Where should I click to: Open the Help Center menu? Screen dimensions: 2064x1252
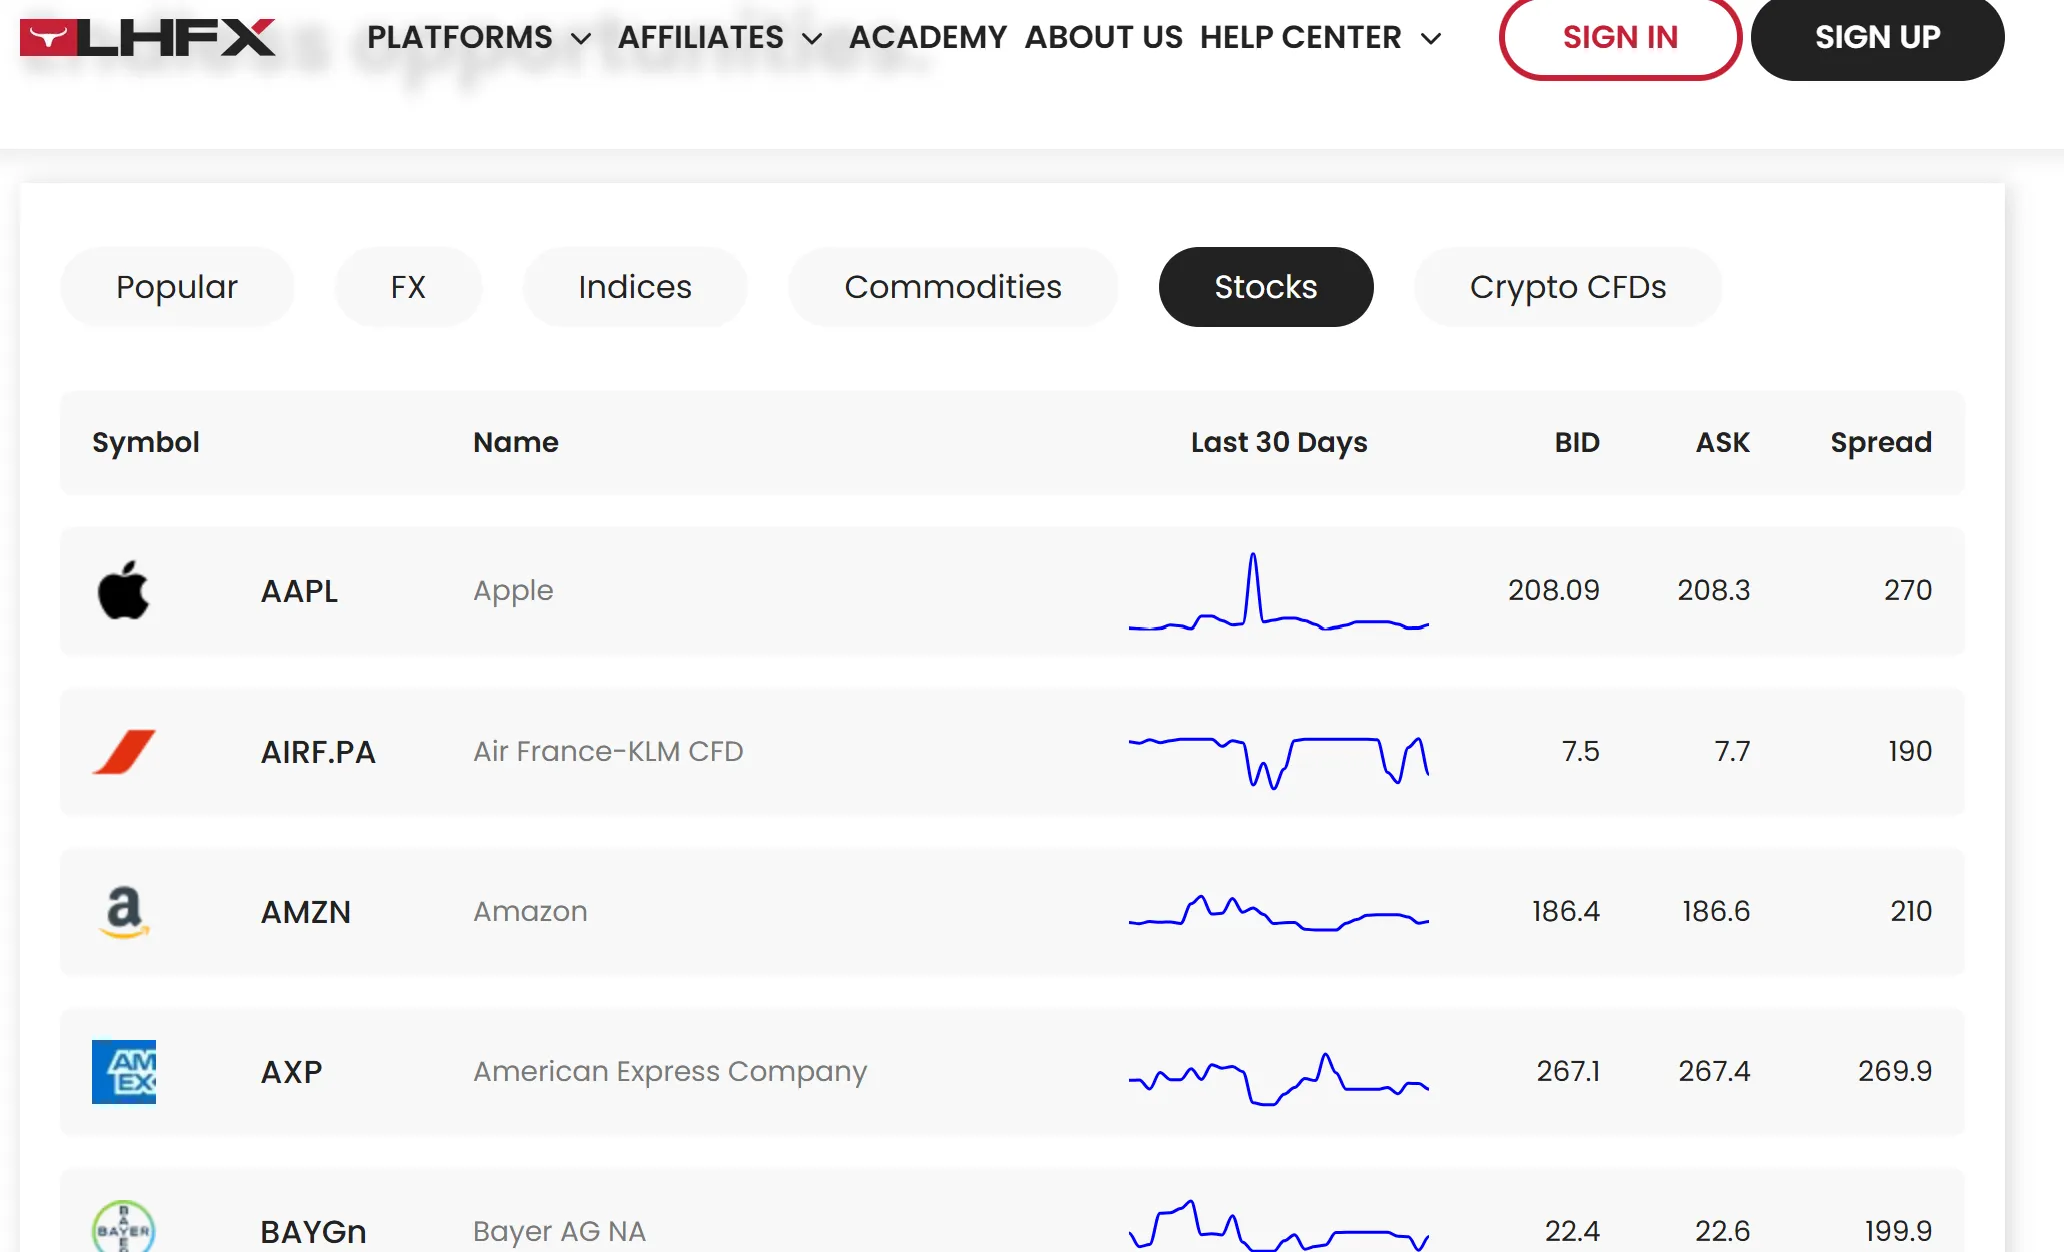(x=1301, y=37)
